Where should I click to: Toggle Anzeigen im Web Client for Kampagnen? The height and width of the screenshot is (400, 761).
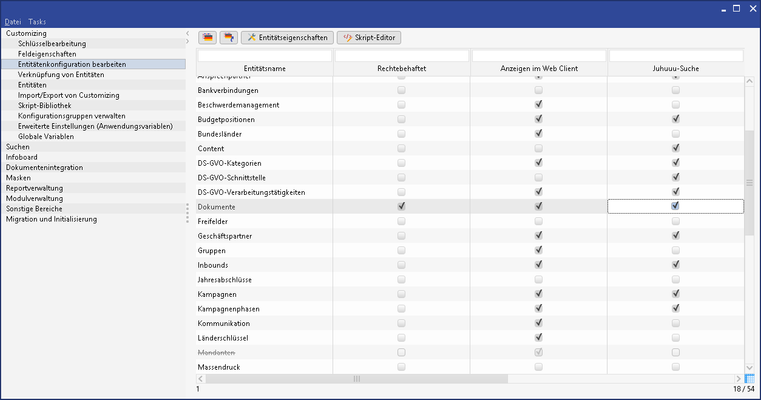click(538, 294)
